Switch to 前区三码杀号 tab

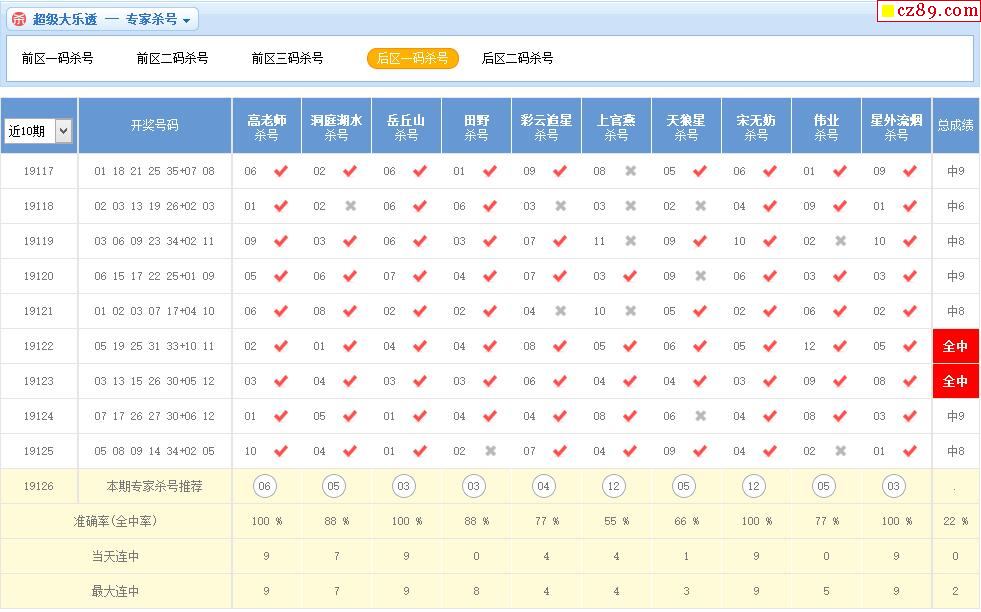[x=288, y=58]
